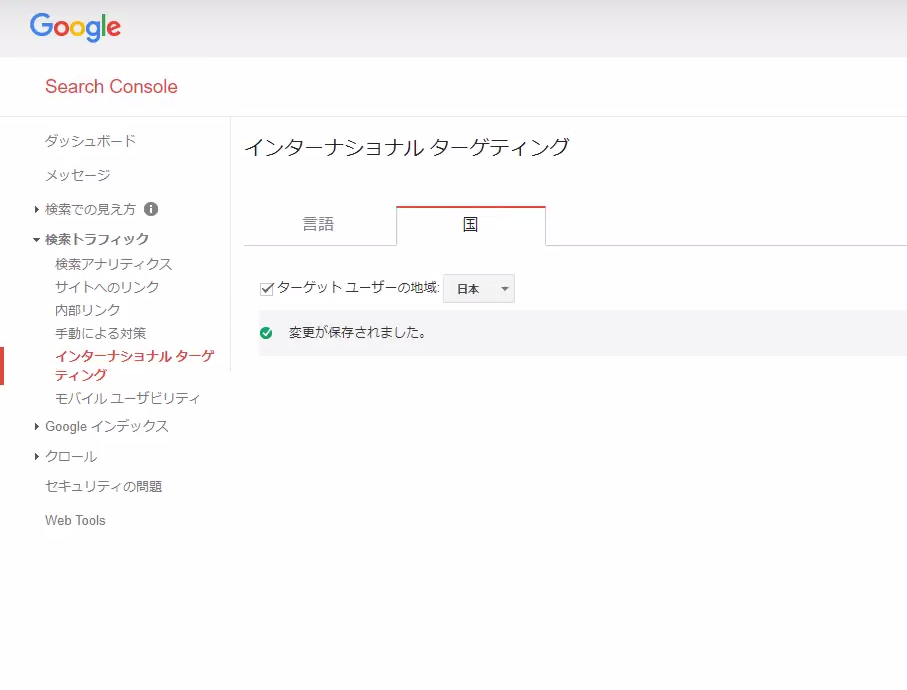907x690 pixels.
Task: Open 検索アナリティクス report
Action: 113,264
